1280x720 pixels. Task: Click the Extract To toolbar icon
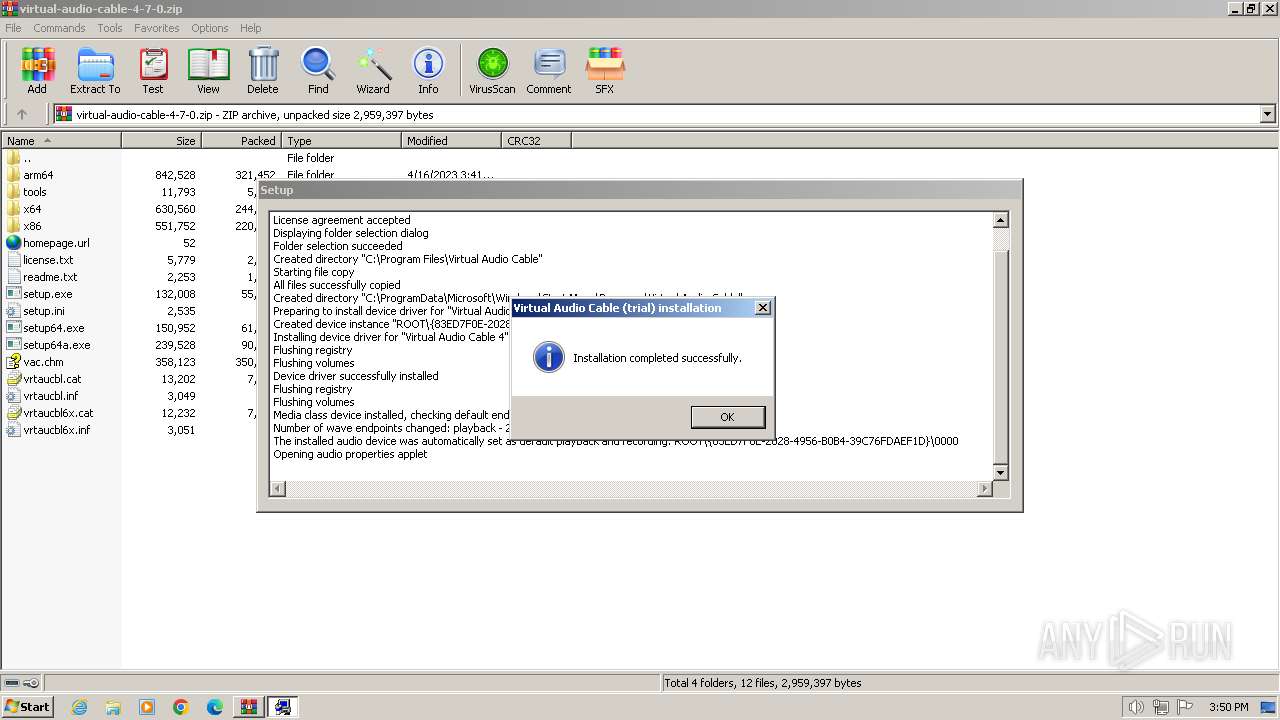(x=95, y=70)
